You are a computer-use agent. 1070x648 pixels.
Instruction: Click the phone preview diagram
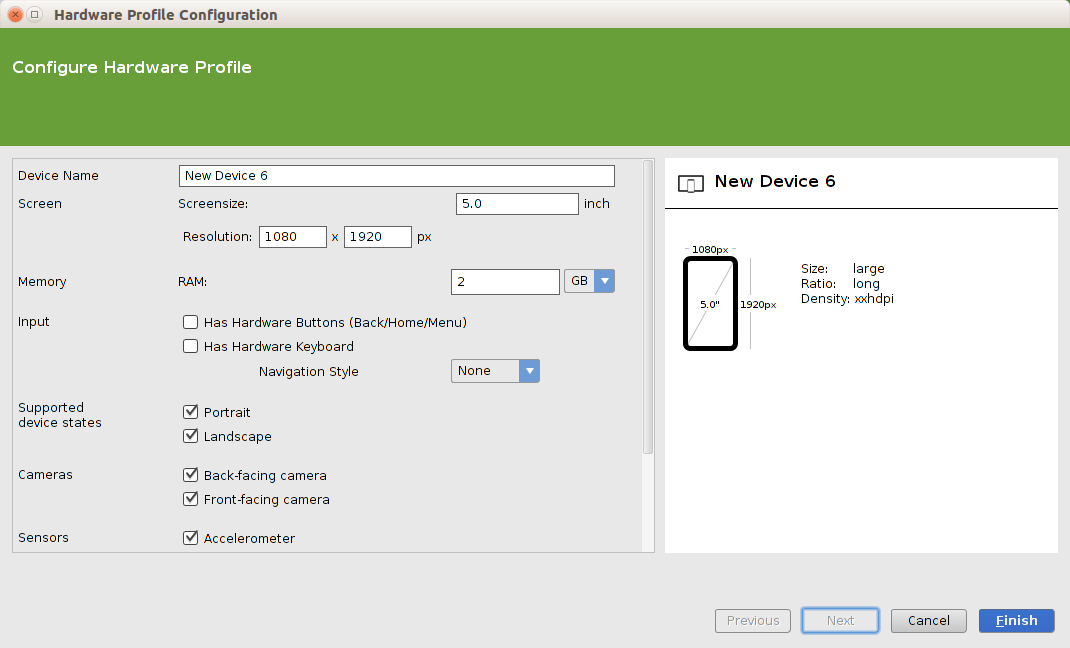(710, 303)
